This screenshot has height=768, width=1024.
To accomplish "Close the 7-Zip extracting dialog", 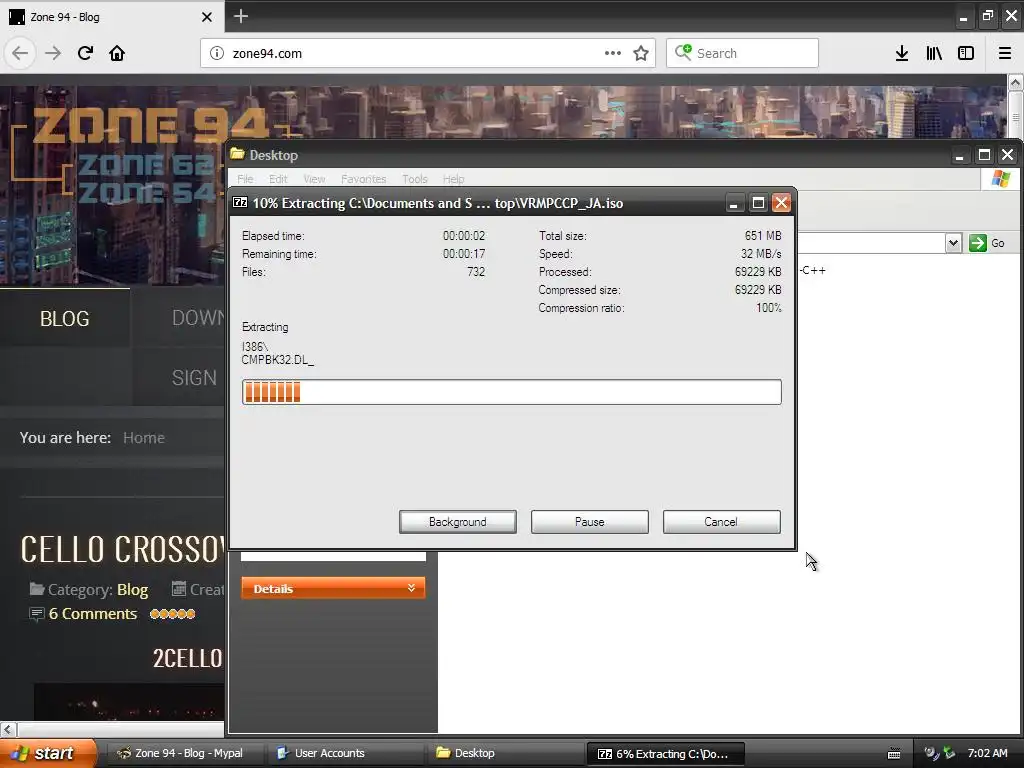I will pos(782,203).
